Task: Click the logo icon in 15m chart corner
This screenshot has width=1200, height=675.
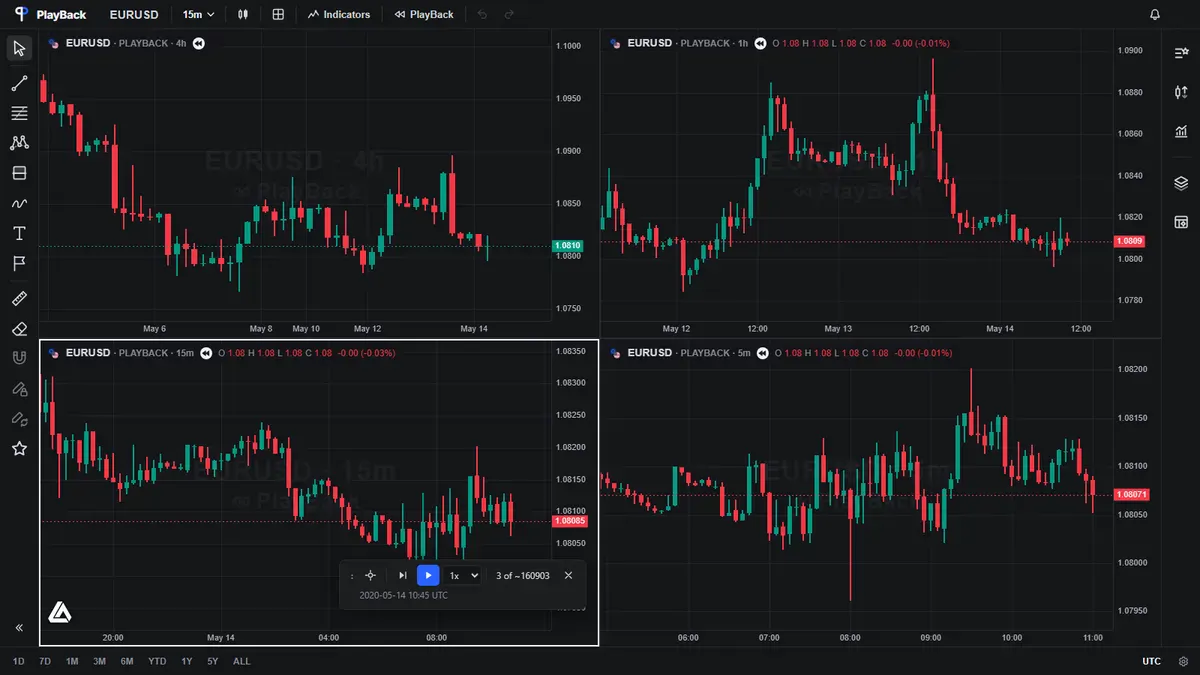Action: [60, 612]
